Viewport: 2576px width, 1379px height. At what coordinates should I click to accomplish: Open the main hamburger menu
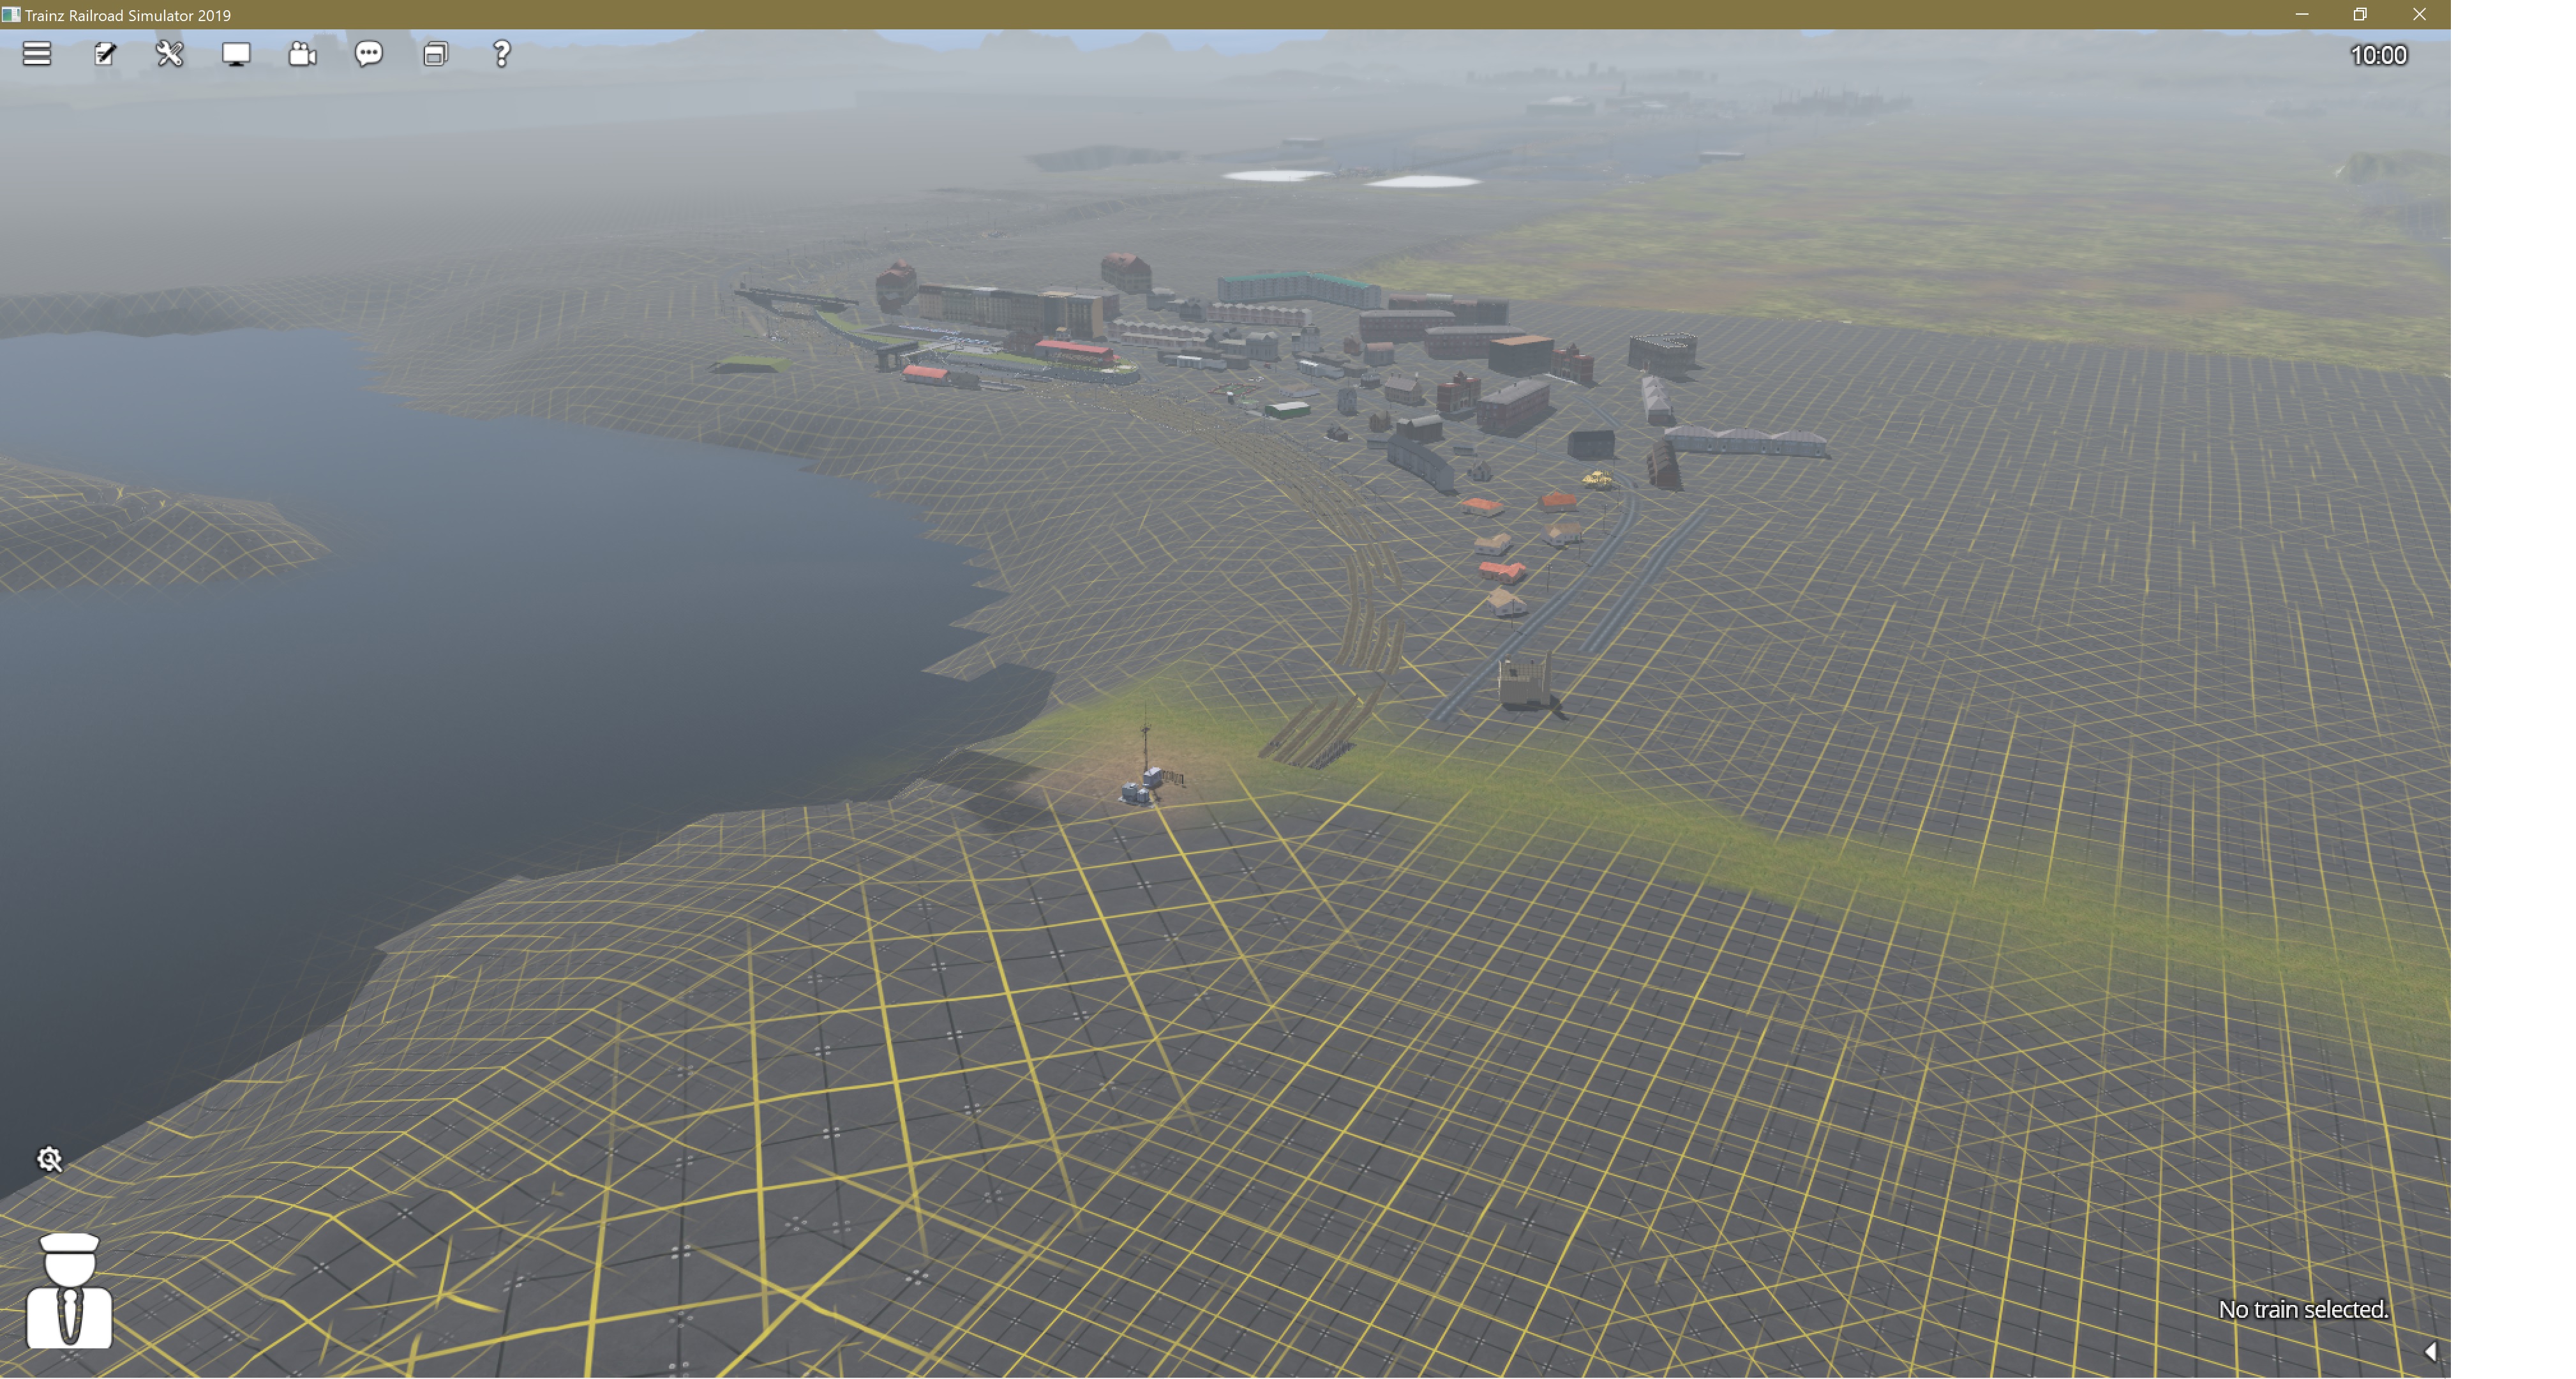pyautogui.click(x=37, y=54)
